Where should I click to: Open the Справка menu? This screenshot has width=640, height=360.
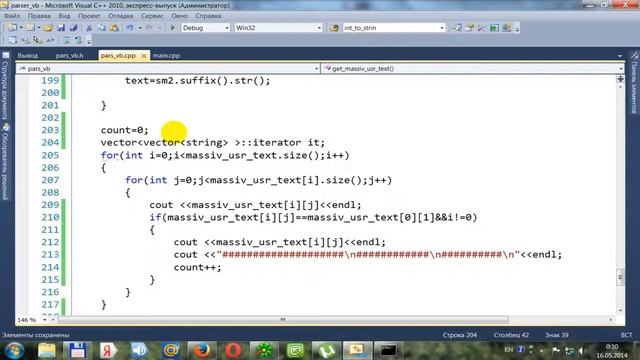coord(208,16)
